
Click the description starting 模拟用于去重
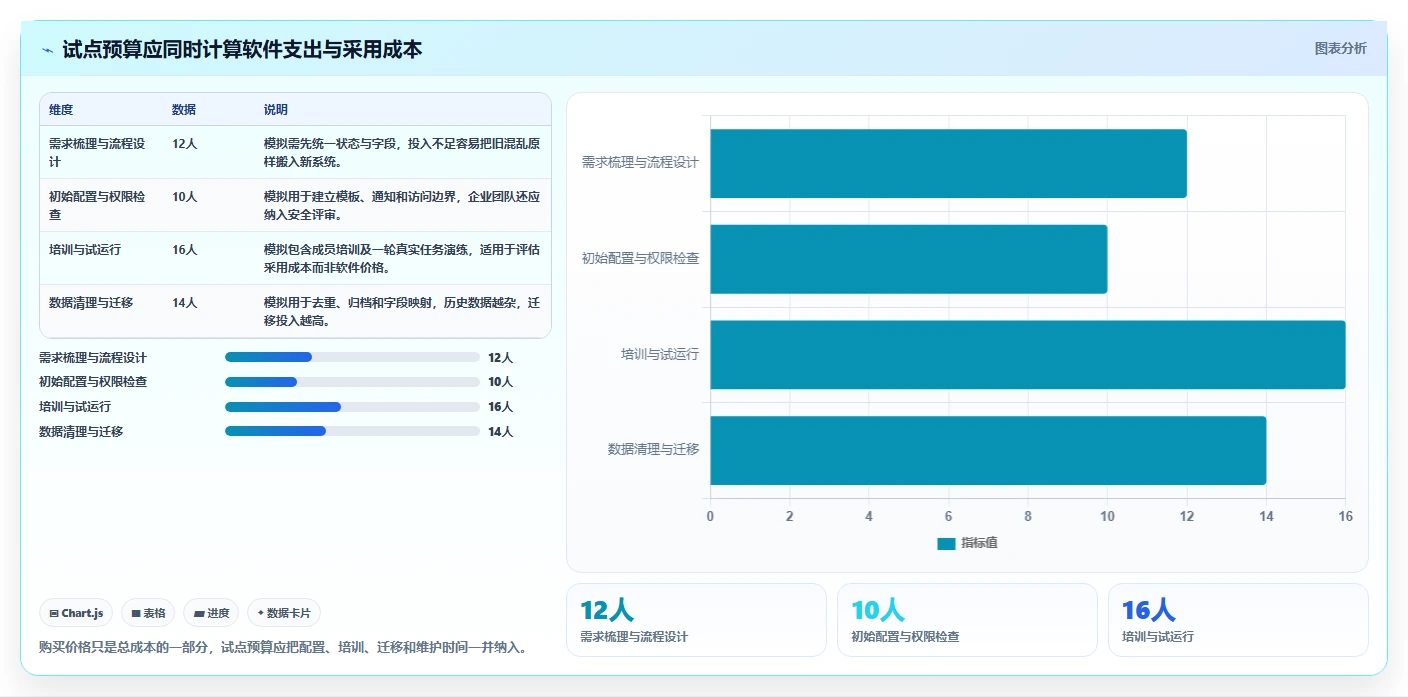click(x=402, y=311)
